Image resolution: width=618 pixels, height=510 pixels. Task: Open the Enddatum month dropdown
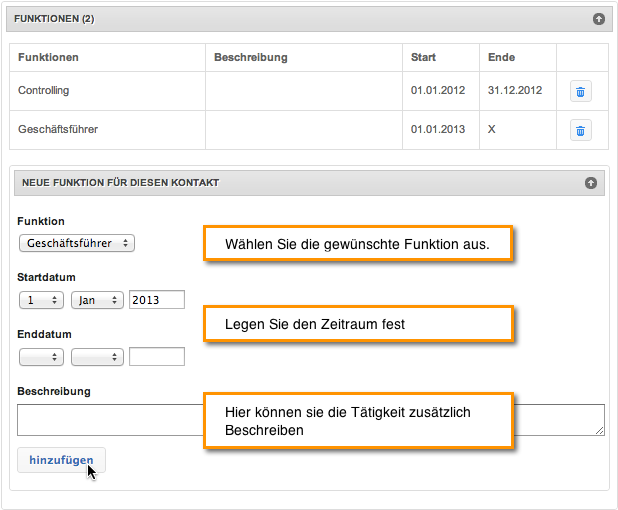click(x=97, y=357)
